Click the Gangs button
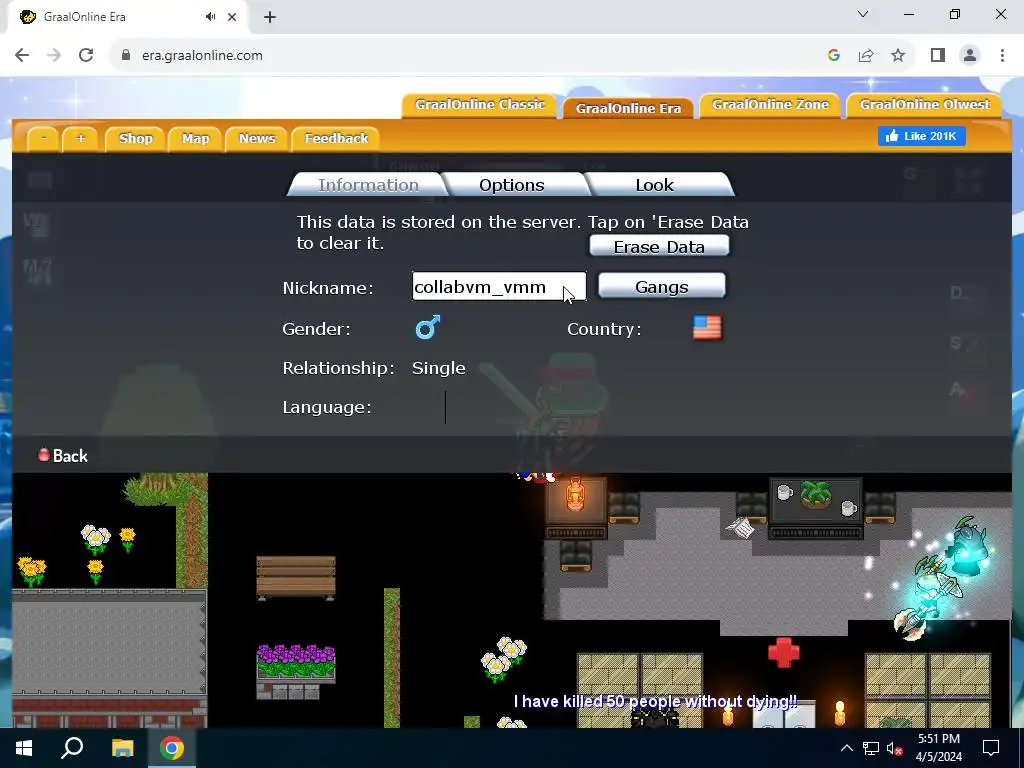The height and width of the screenshot is (768, 1024). (x=662, y=286)
